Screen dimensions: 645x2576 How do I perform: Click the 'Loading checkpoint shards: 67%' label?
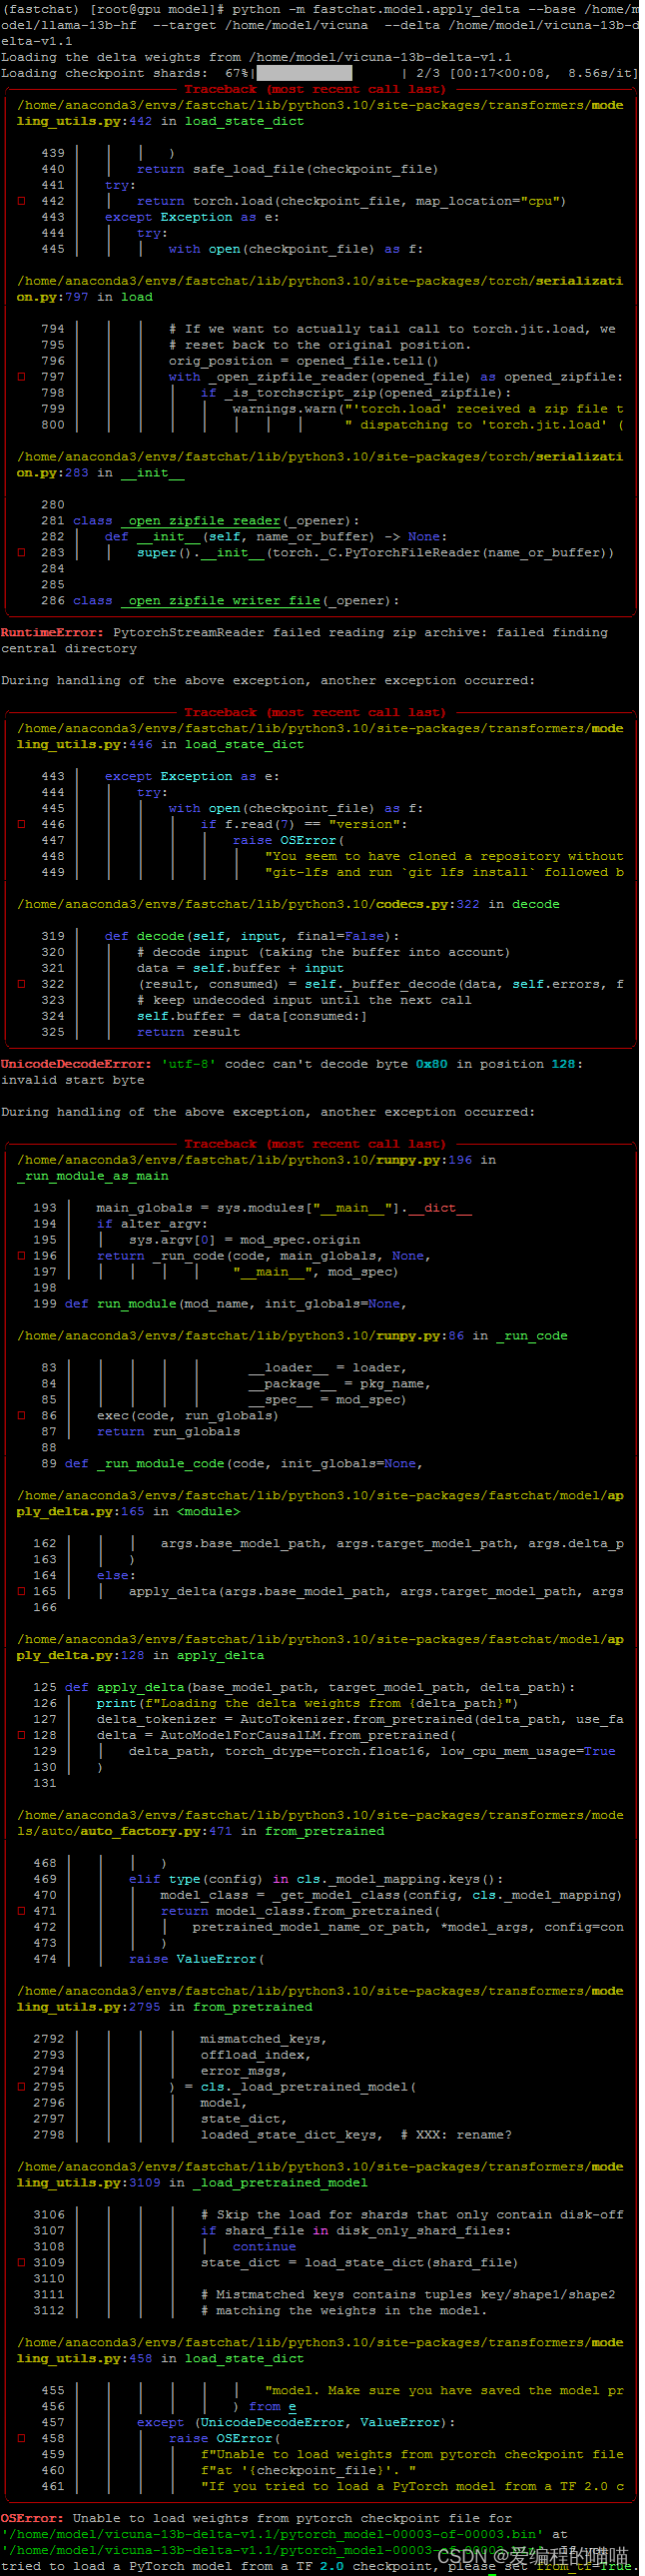tap(125, 73)
